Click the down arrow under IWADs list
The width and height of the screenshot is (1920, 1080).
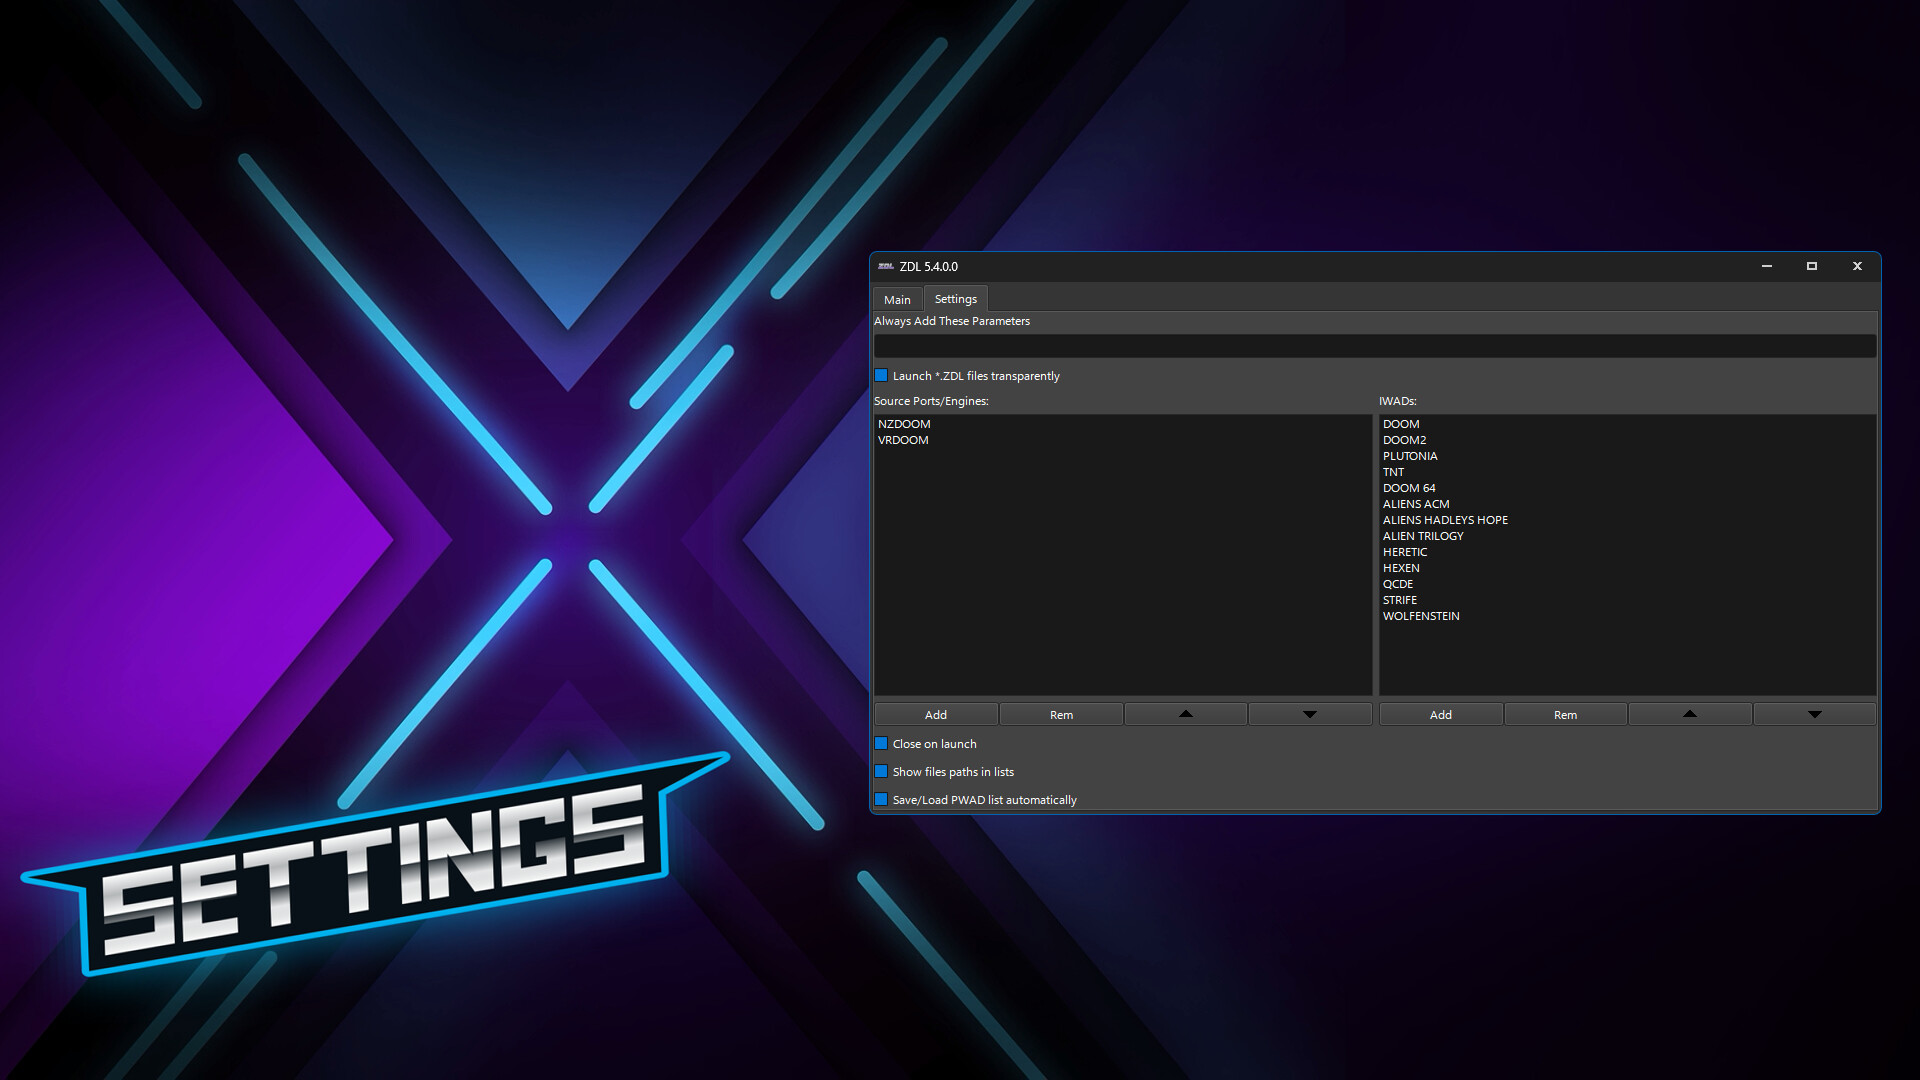pyautogui.click(x=1814, y=714)
